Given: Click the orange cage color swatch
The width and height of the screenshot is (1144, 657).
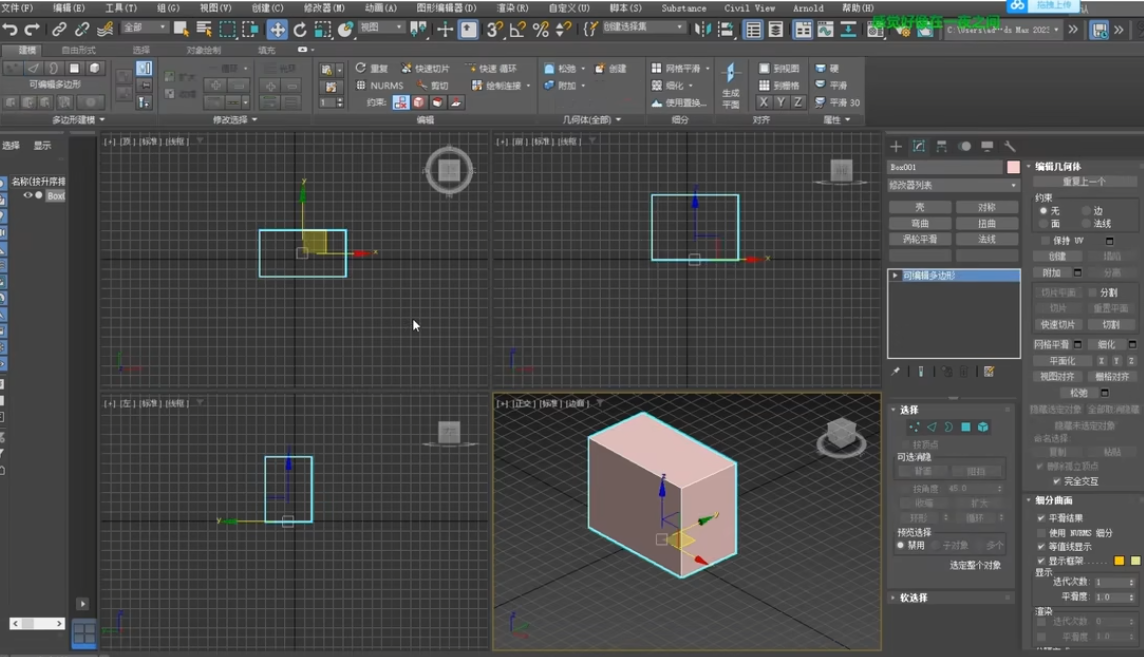Looking at the screenshot, I should click(x=1119, y=561).
